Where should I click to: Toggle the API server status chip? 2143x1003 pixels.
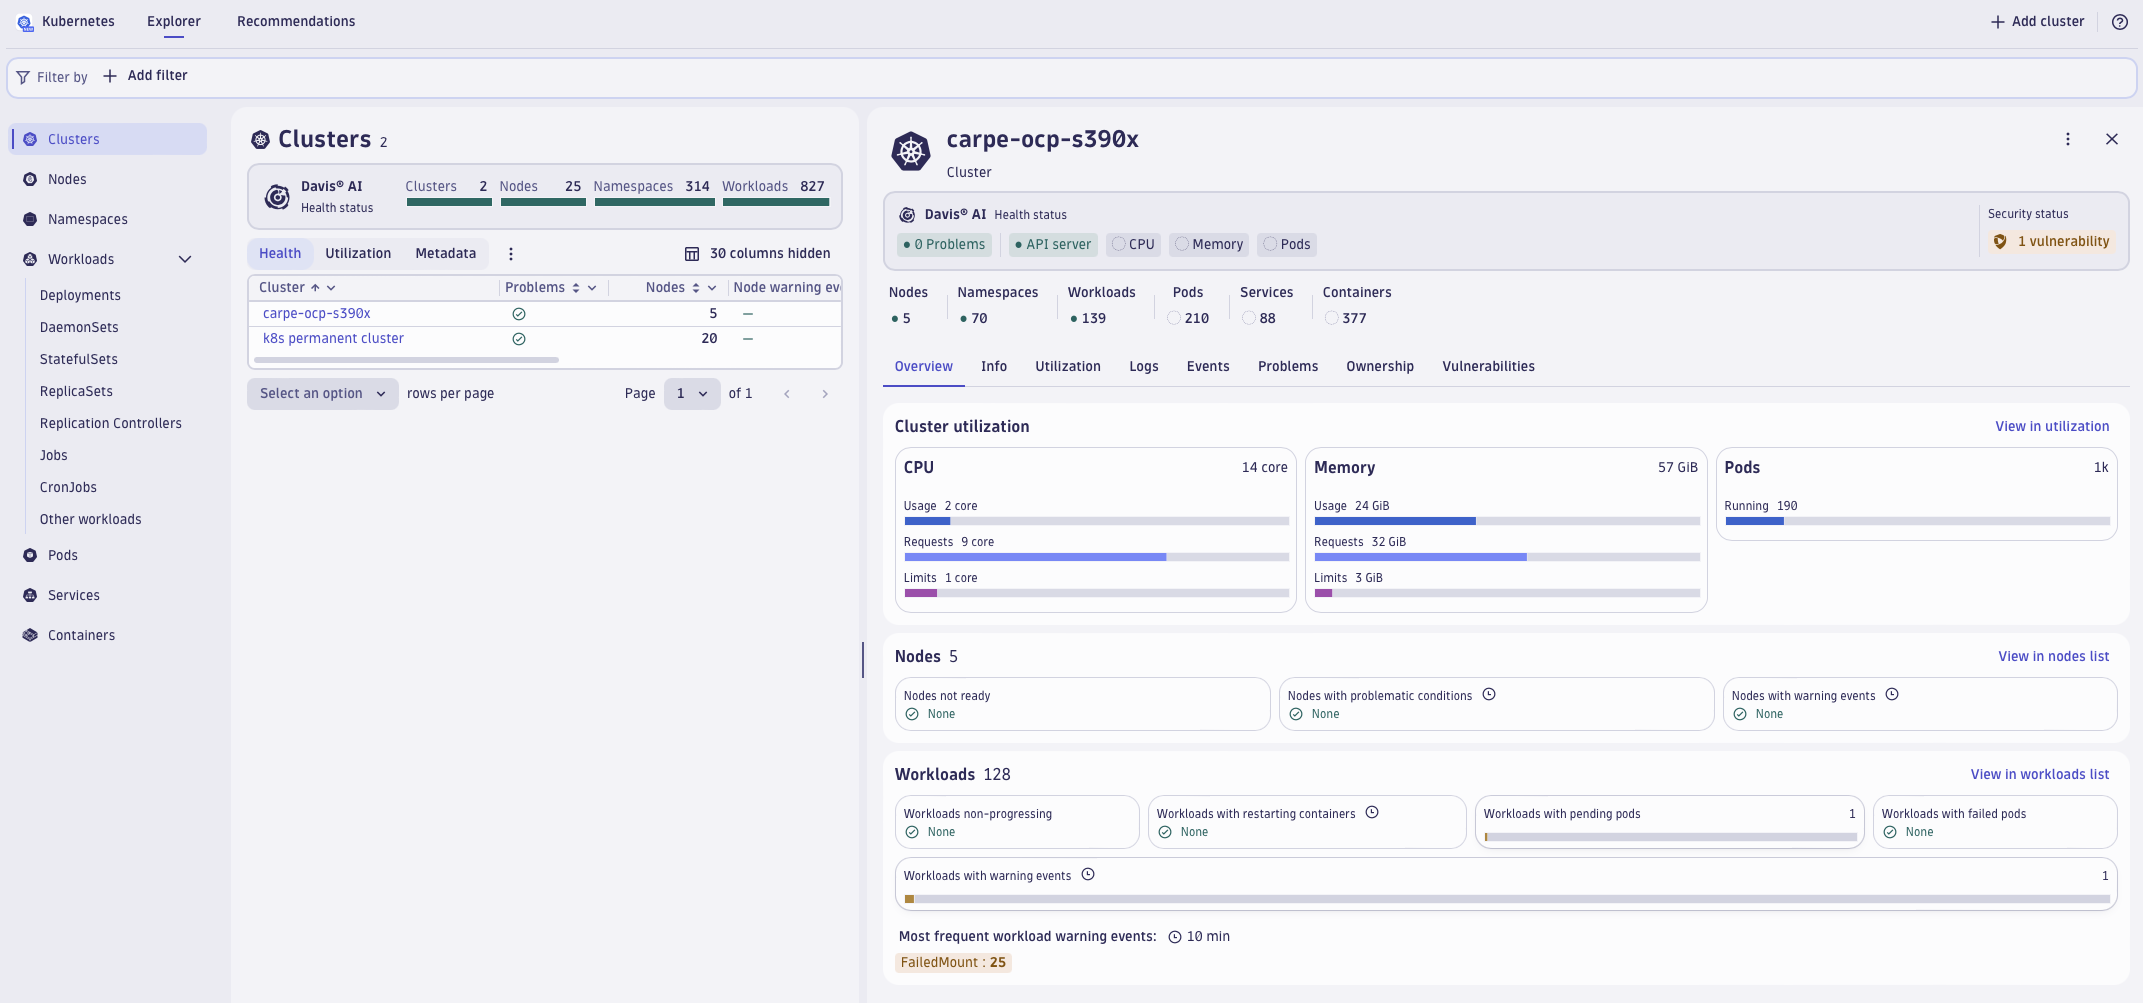[1052, 244]
